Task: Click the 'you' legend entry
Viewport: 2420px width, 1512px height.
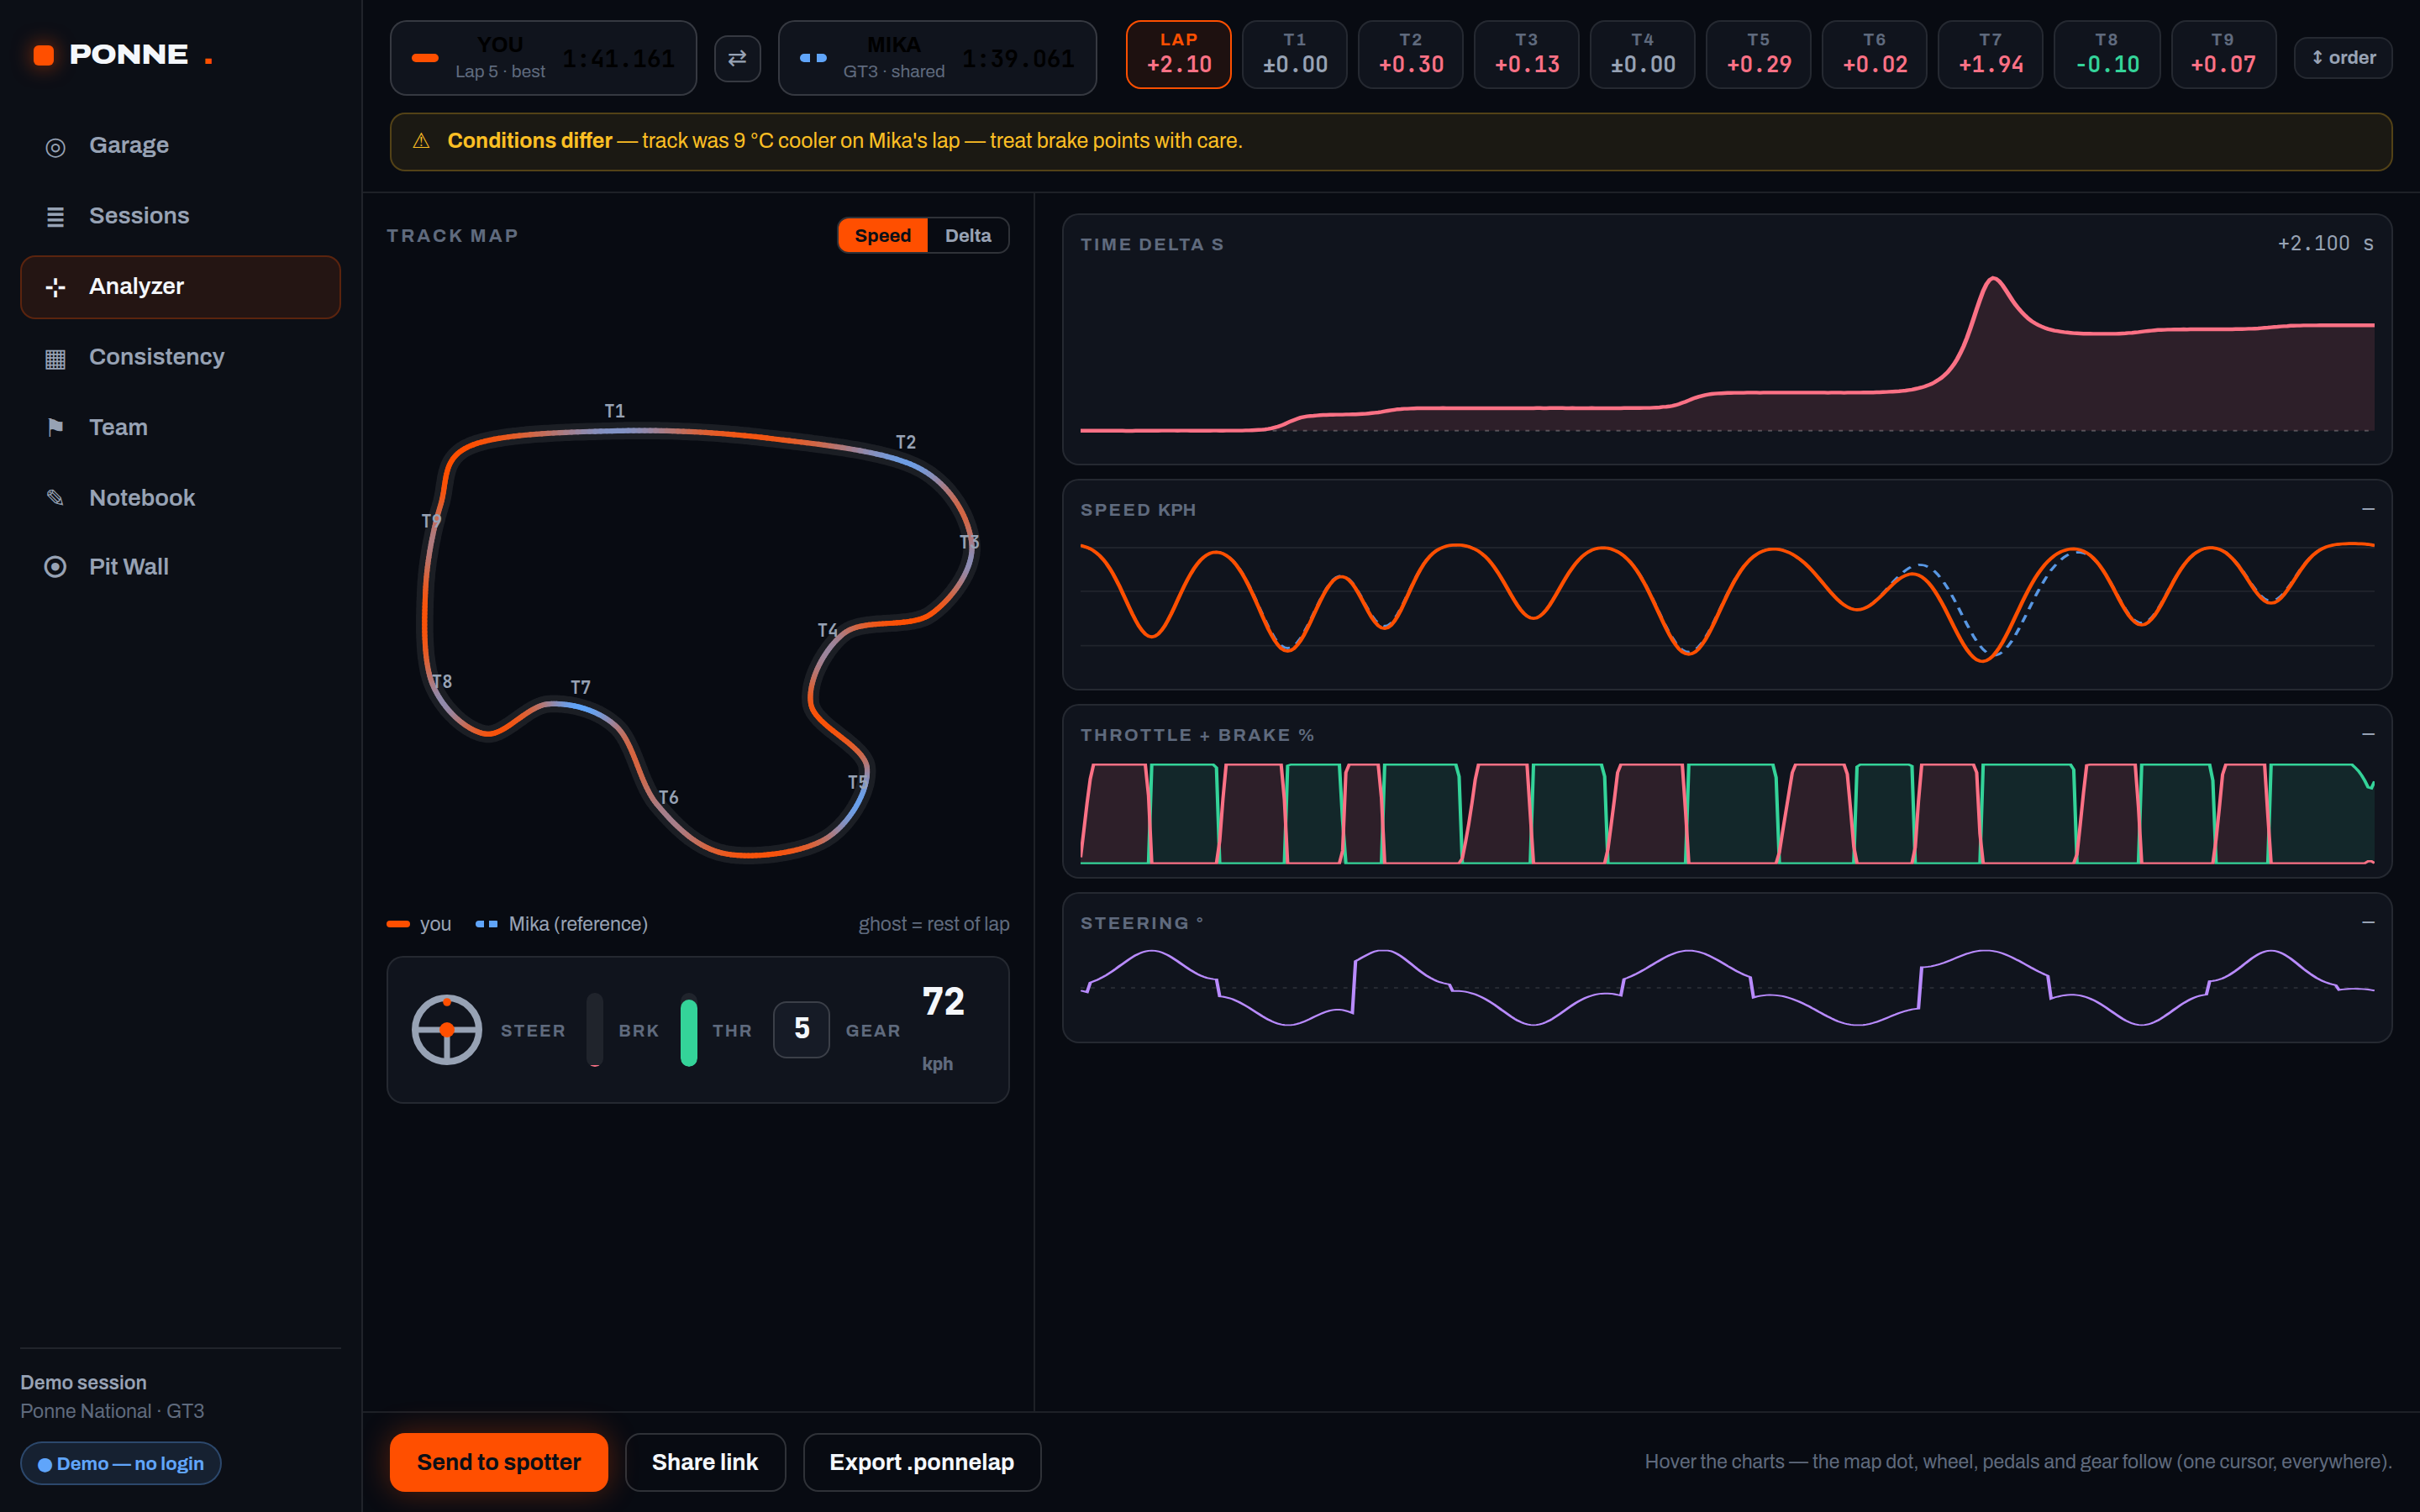Action: 419,924
